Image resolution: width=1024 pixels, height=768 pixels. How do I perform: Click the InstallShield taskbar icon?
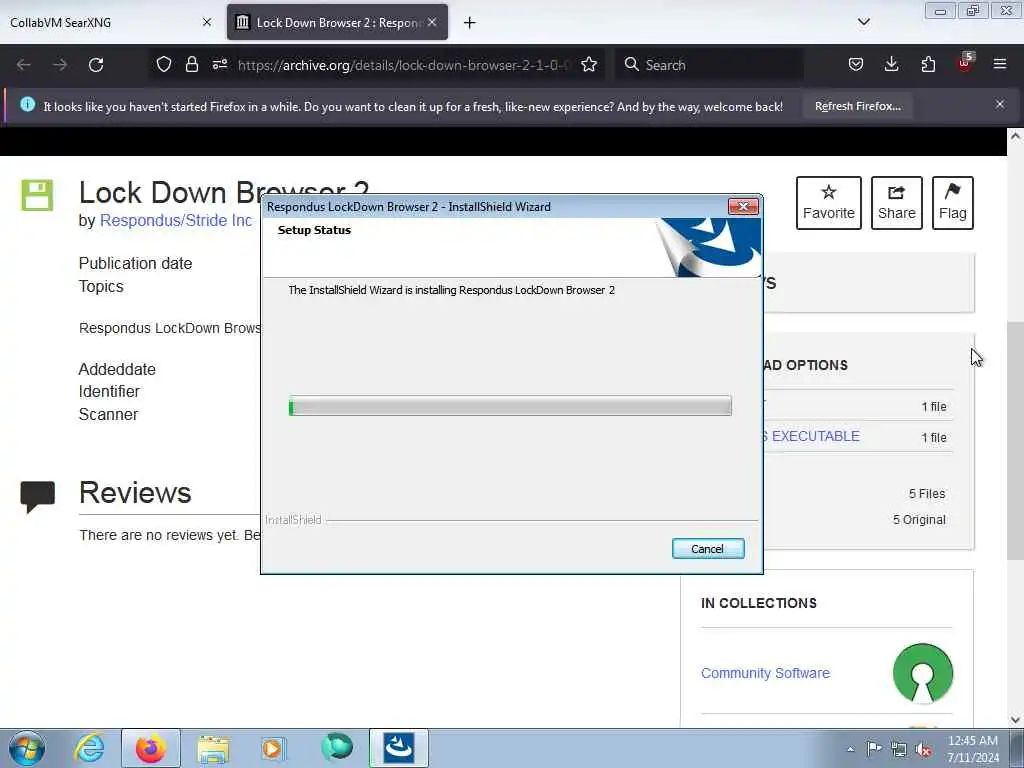pos(398,748)
